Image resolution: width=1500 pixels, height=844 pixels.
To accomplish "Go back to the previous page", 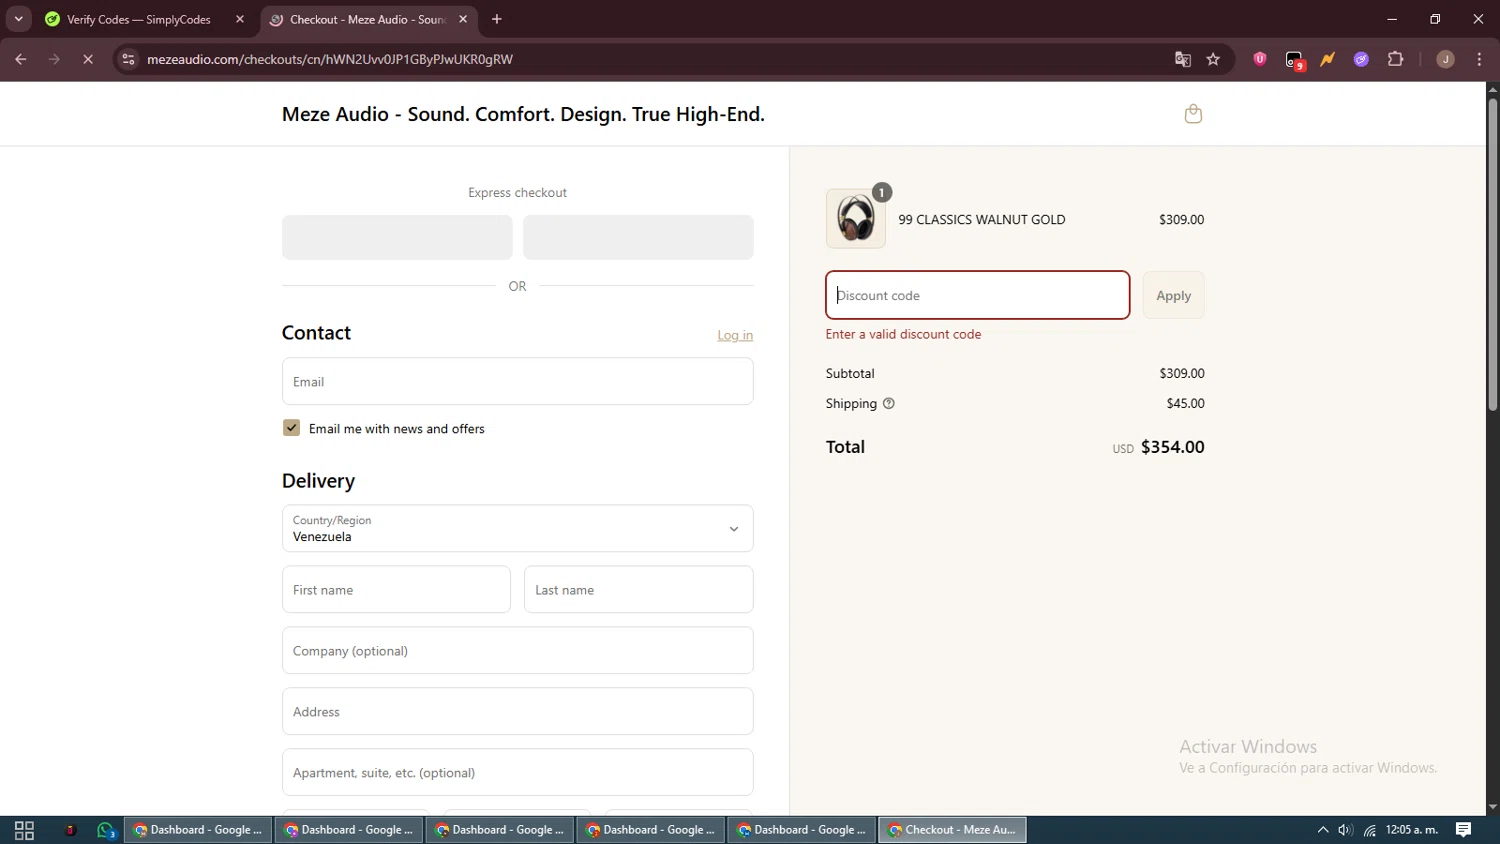I will point(21,60).
